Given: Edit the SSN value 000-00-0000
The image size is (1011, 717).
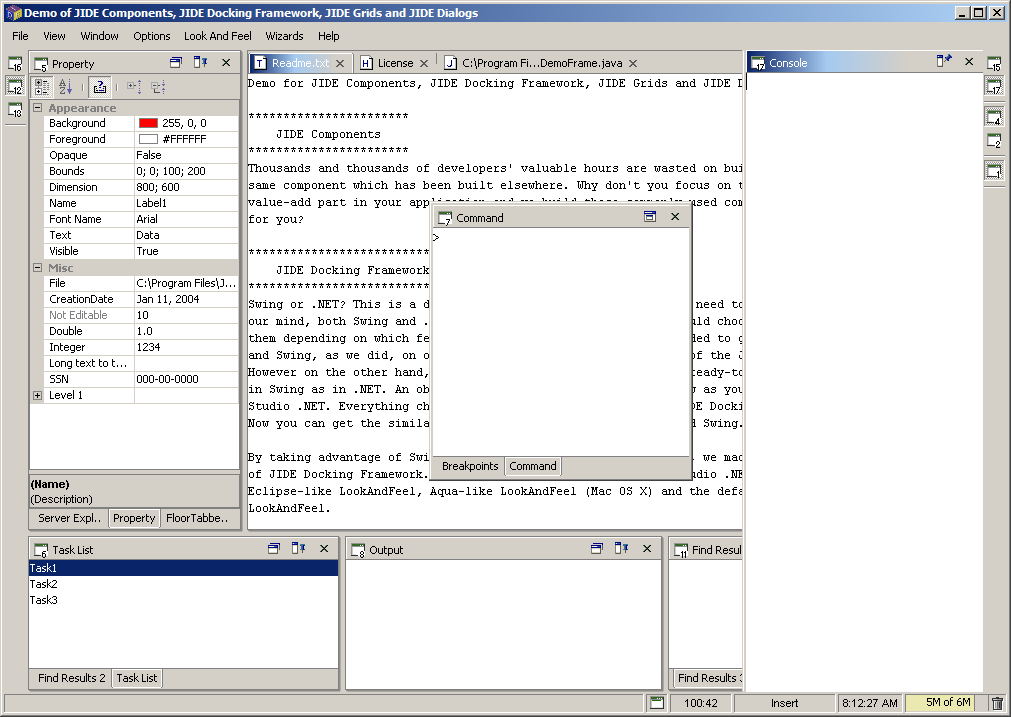Looking at the screenshot, I should pos(186,379).
